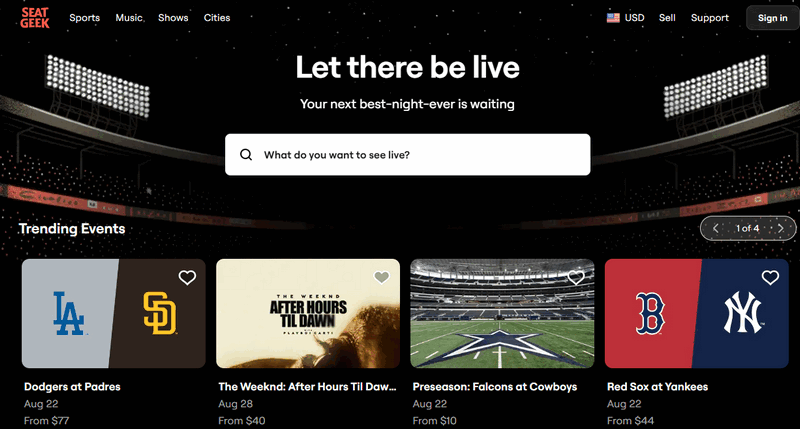The width and height of the screenshot is (800, 429).
Task: Expand the Cities menu
Action: point(217,18)
